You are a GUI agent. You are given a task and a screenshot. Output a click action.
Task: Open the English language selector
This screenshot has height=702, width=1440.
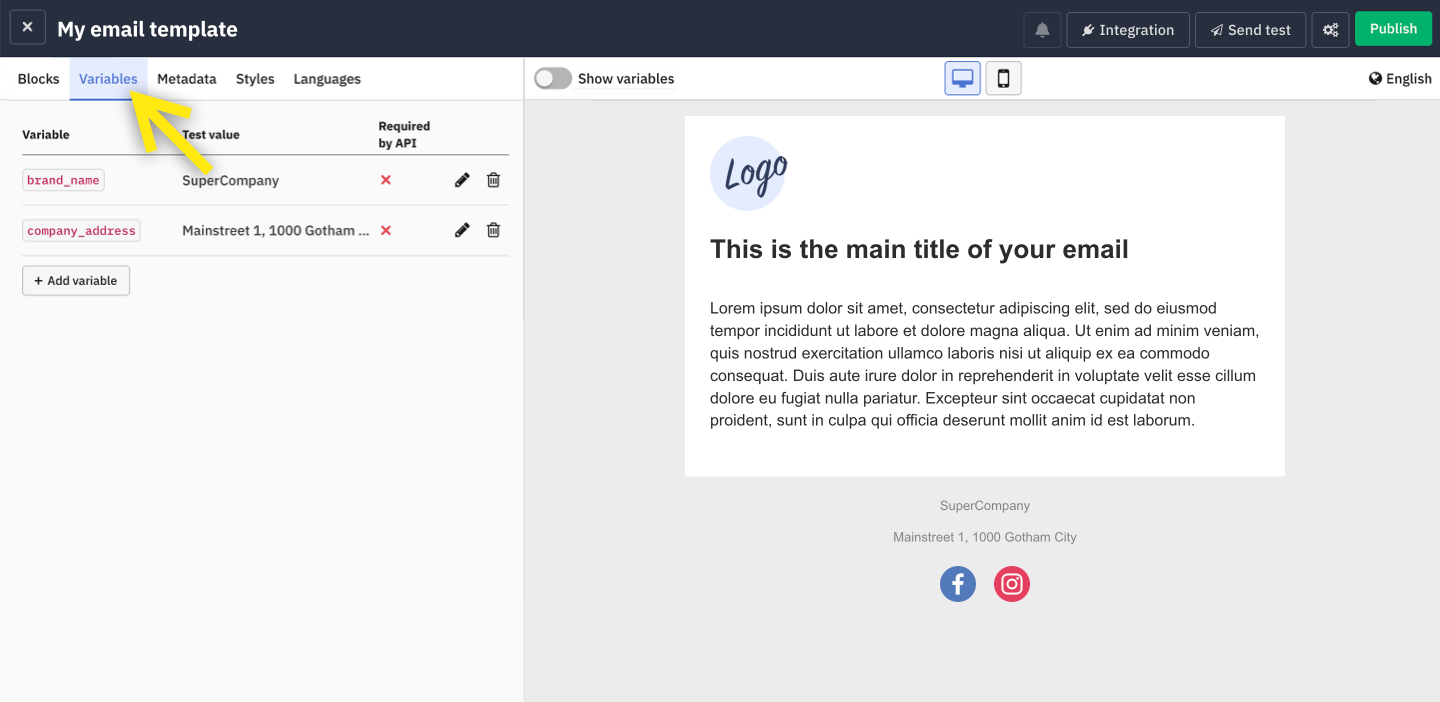click(1400, 79)
